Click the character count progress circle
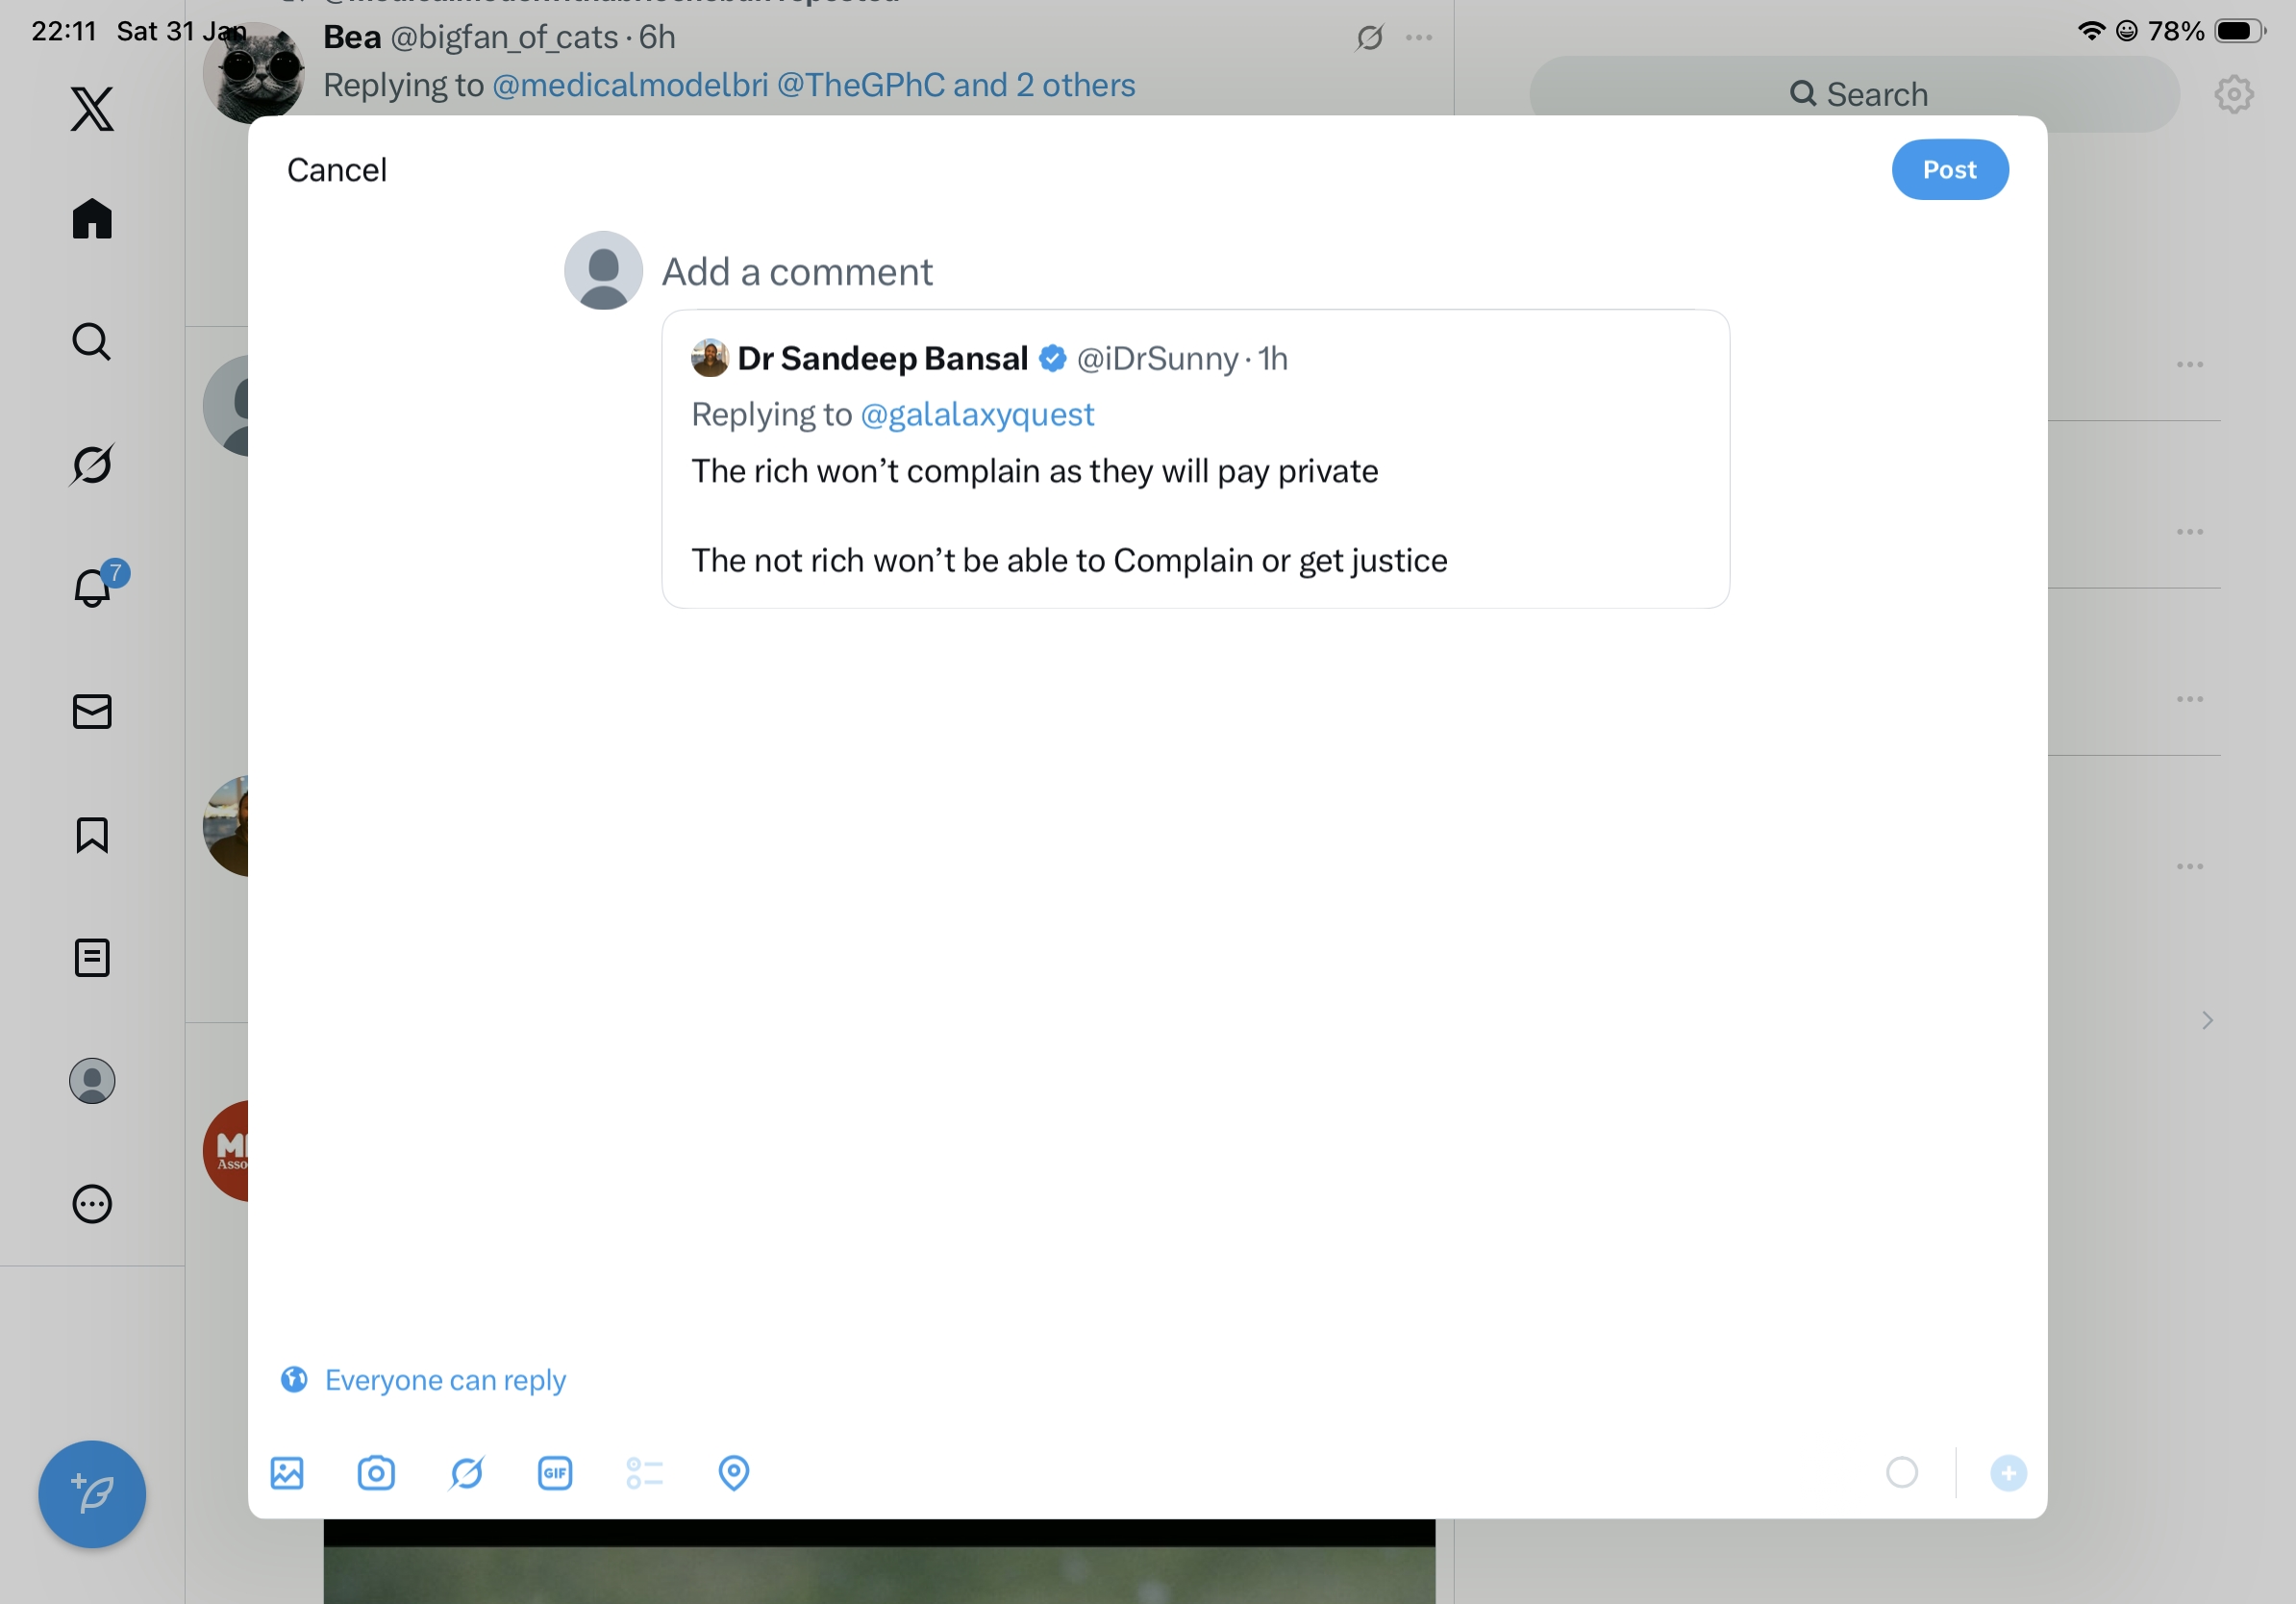 [x=1901, y=1472]
